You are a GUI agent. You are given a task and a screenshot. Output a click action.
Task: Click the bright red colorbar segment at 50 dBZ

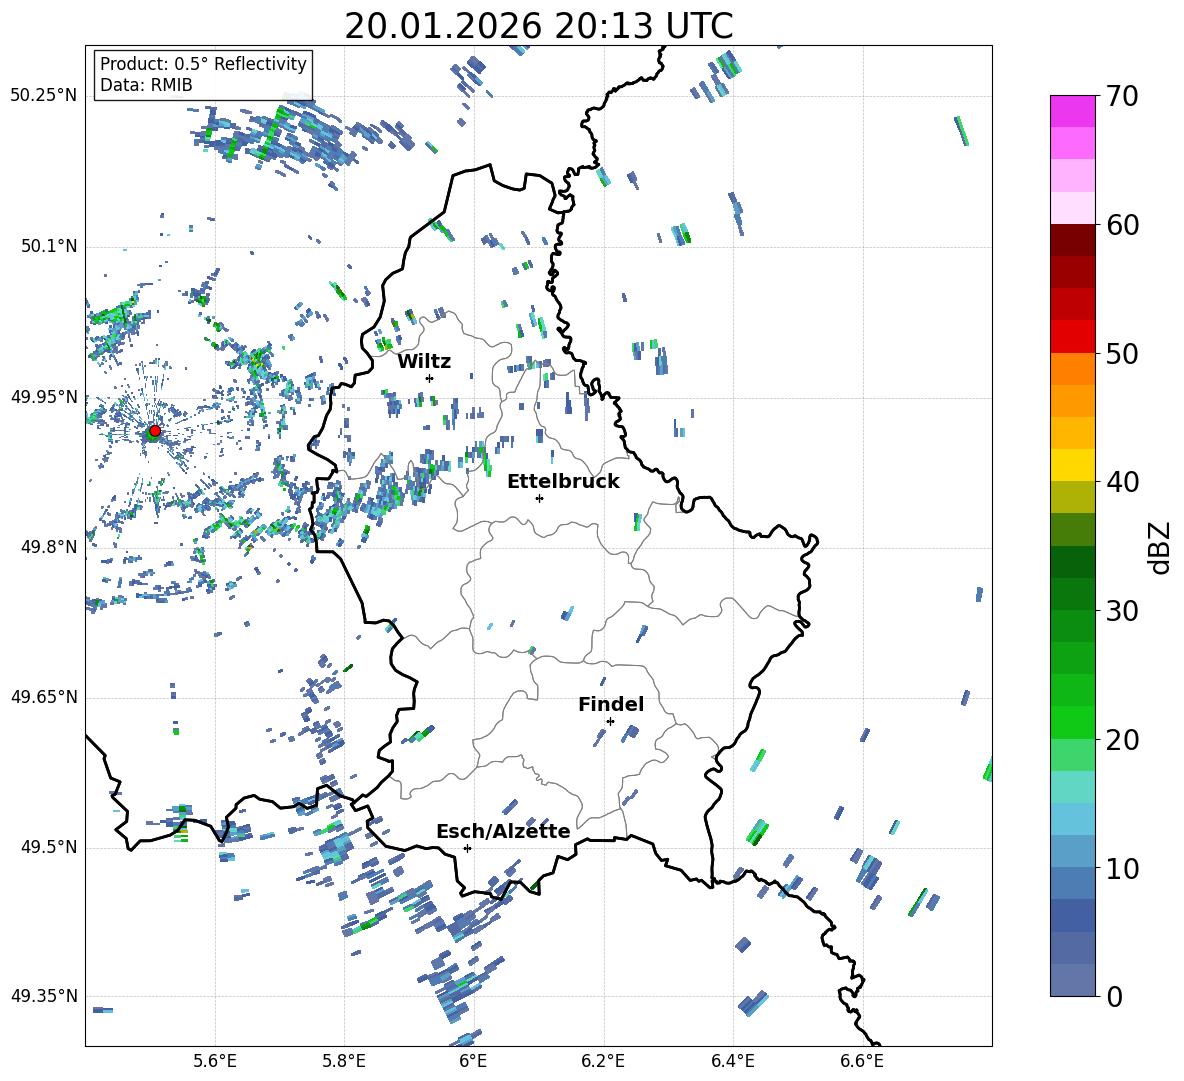1072,337
